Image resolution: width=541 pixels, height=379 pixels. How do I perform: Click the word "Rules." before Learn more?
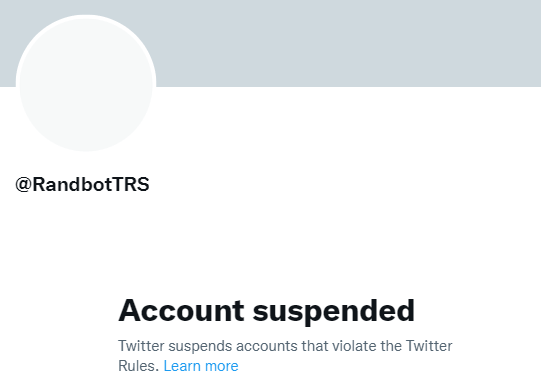click(x=138, y=366)
